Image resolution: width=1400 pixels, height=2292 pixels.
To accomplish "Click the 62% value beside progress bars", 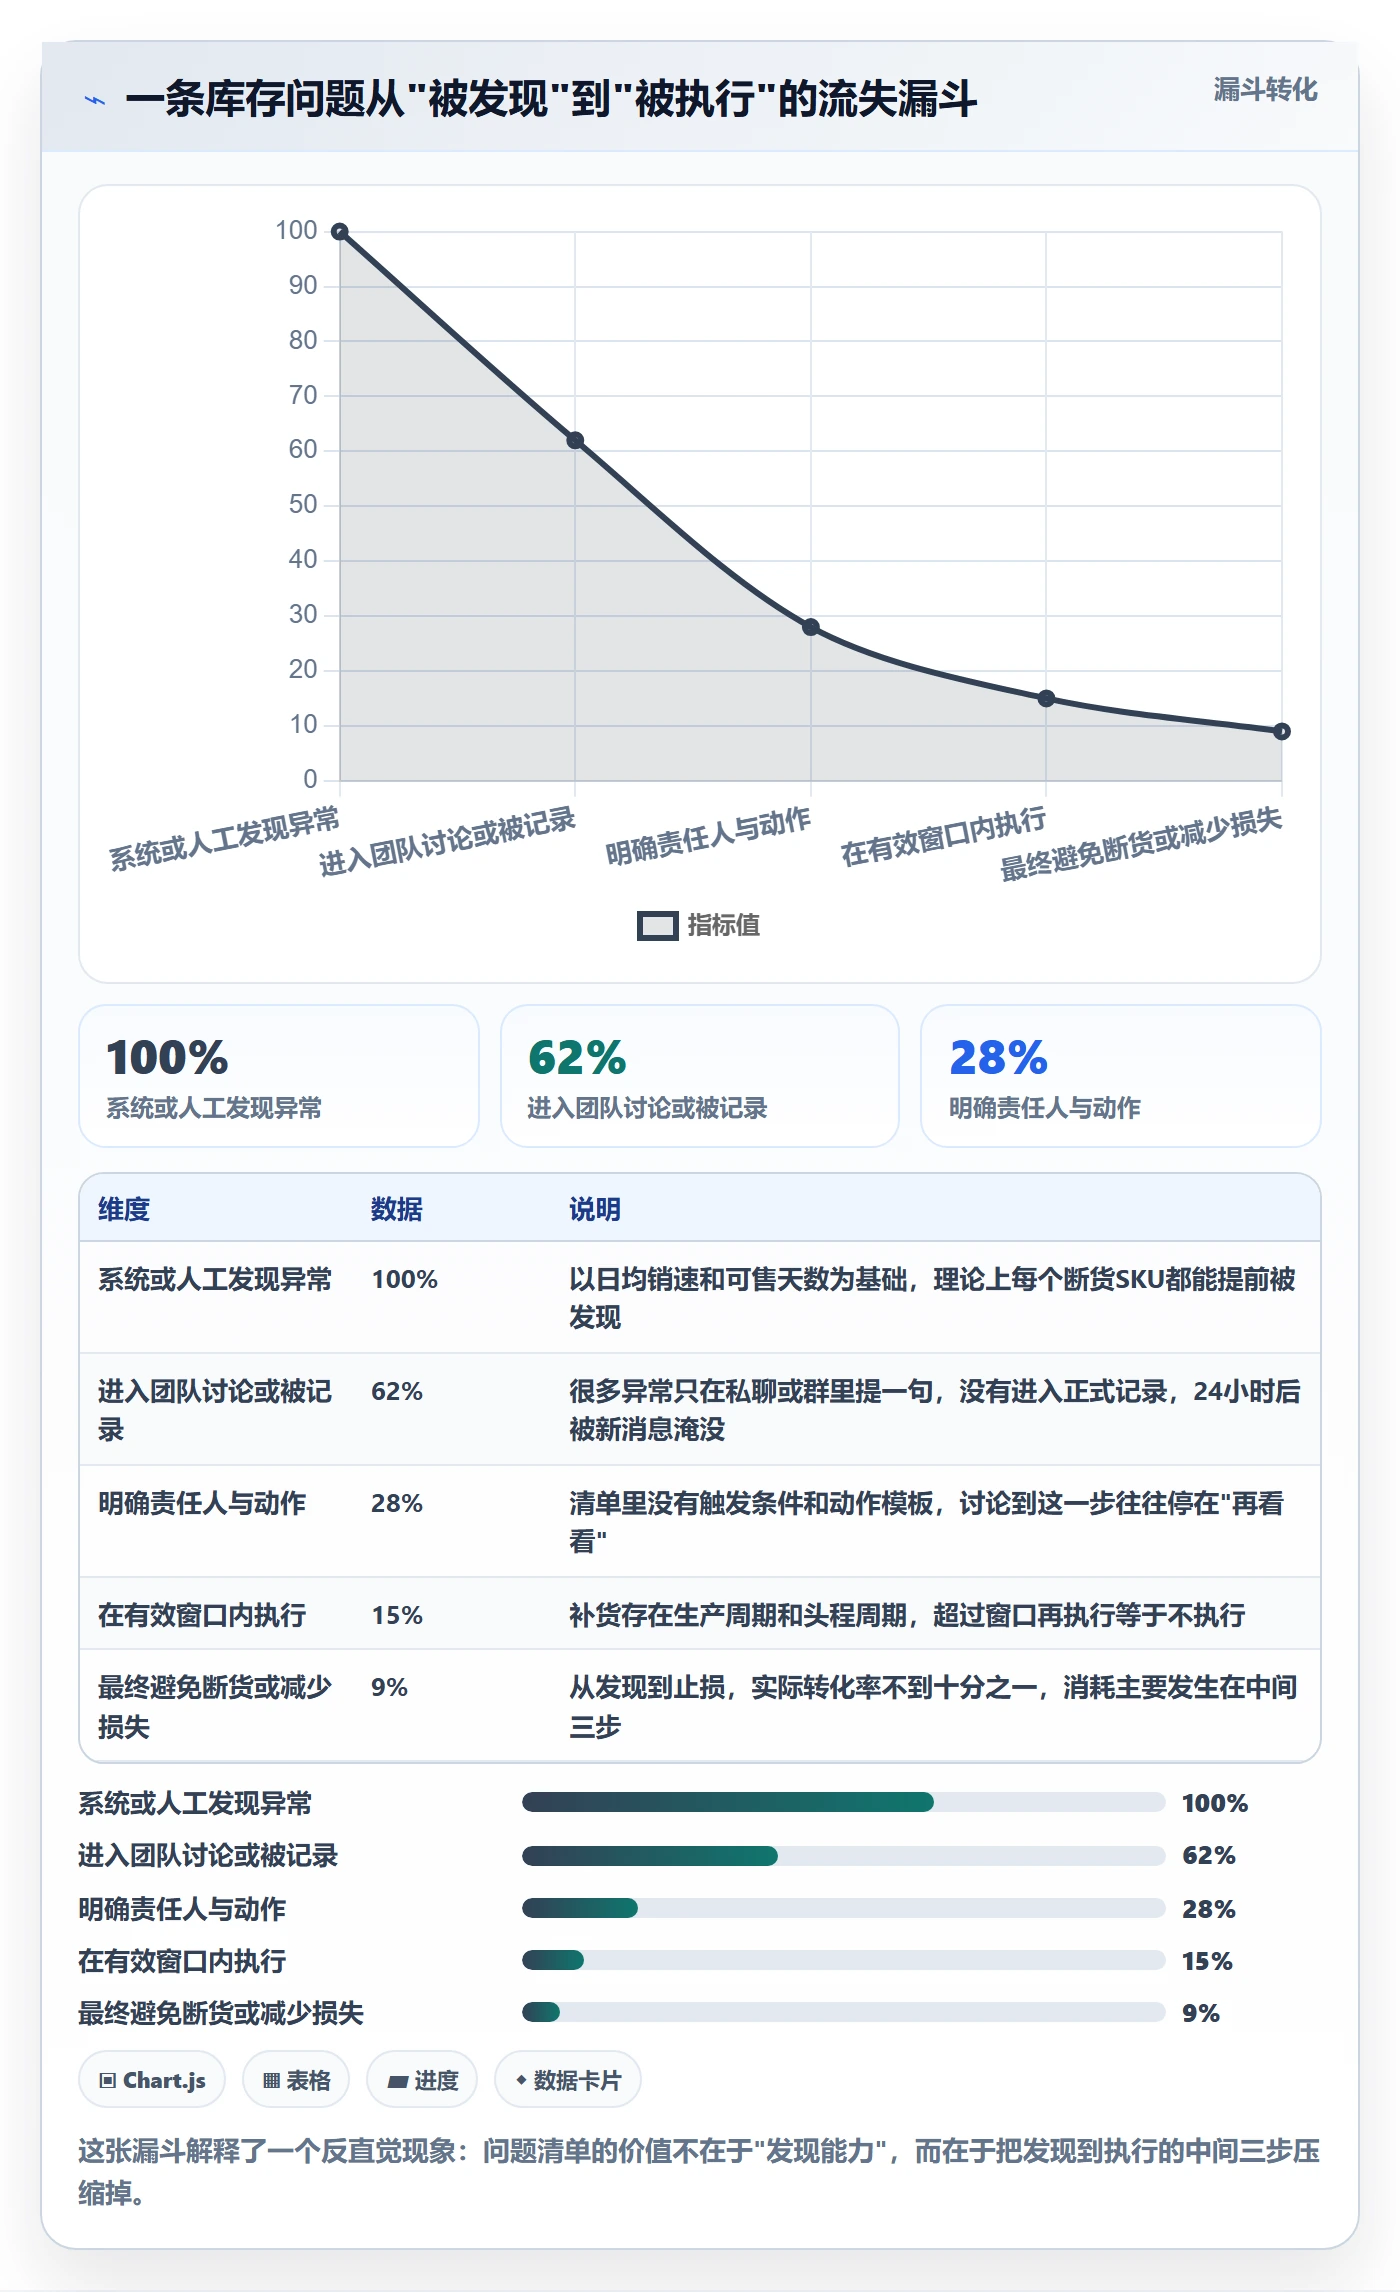I will (1209, 1856).
